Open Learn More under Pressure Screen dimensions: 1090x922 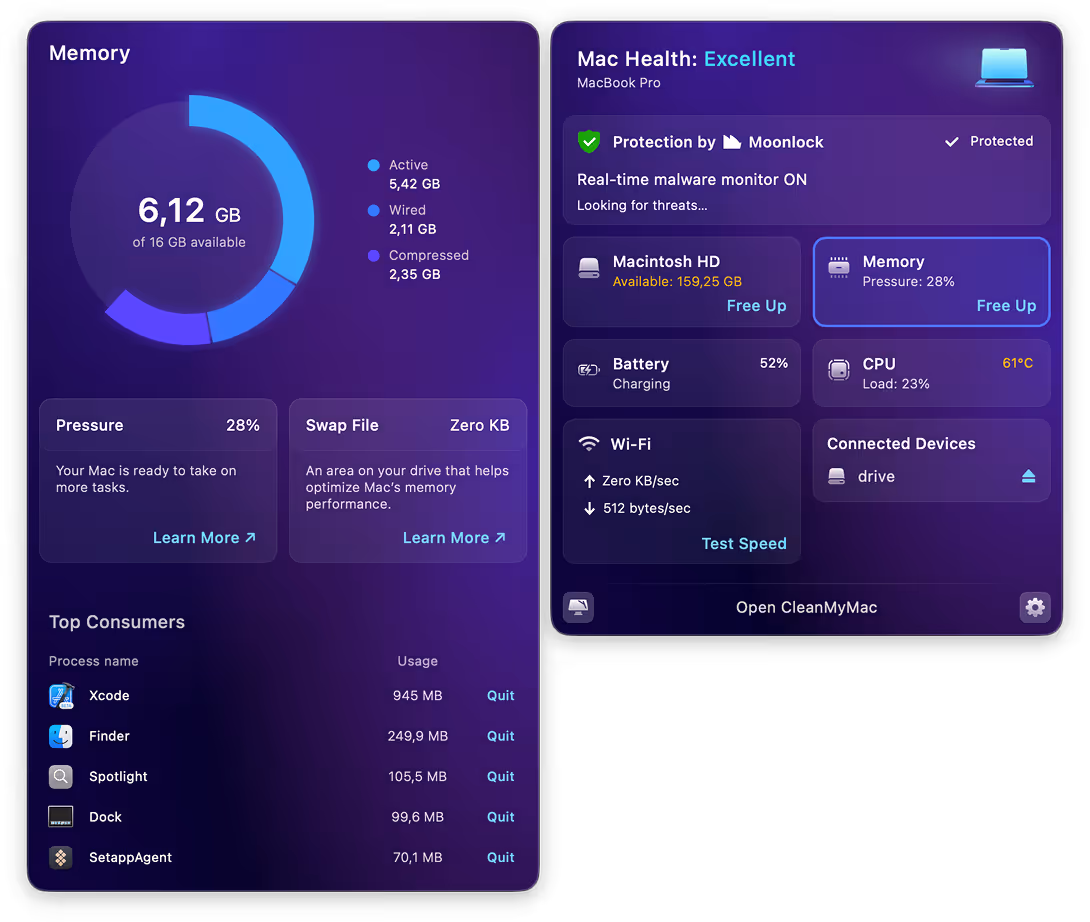point(204,537)
